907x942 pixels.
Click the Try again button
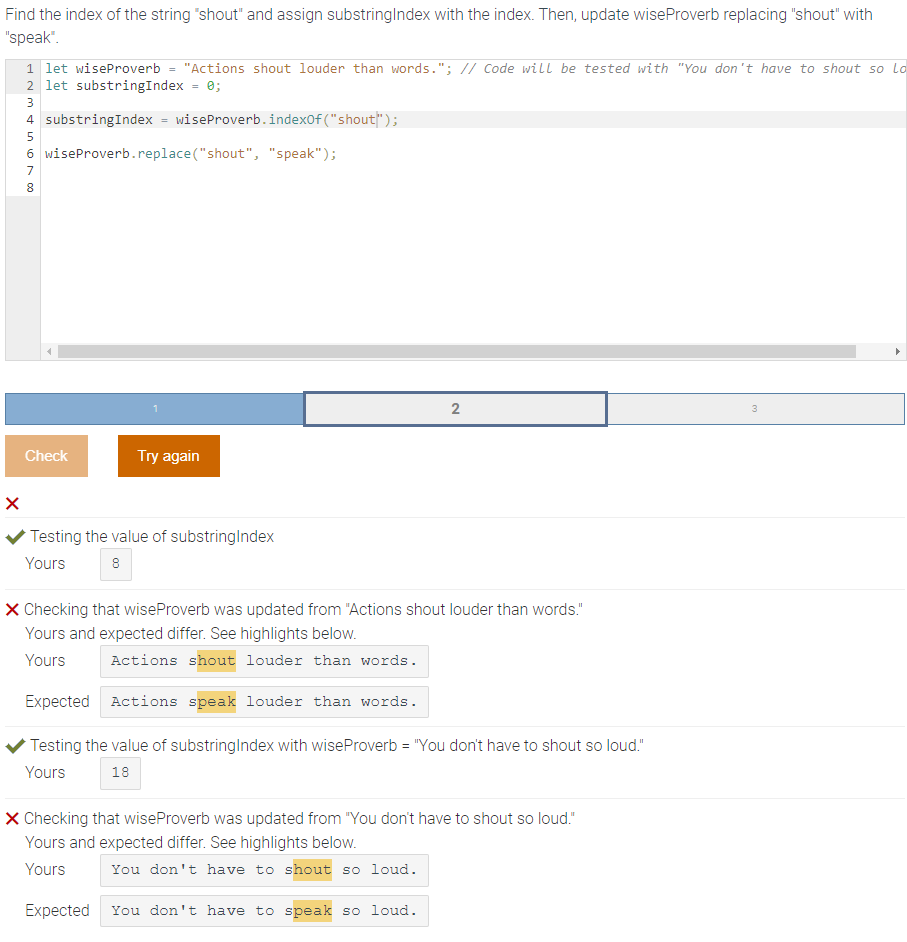(x=169, y=456)
